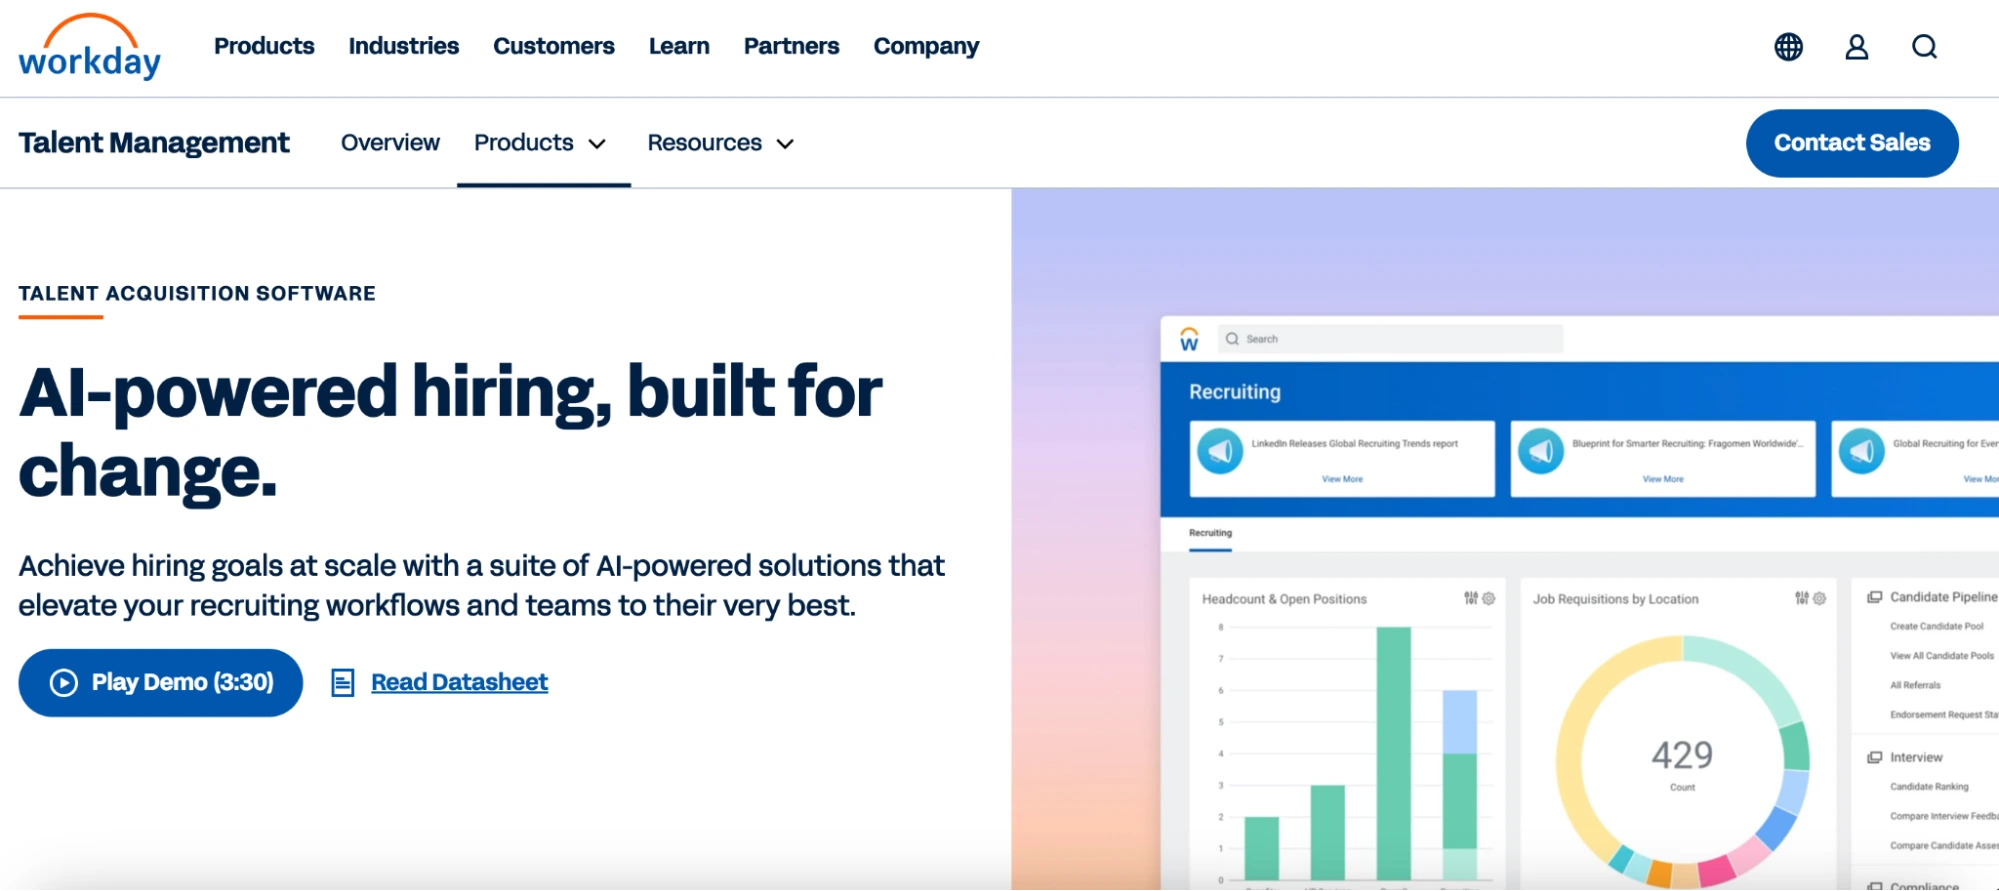Click the Play Demo (3:30) button

click(x=160, y=683)
